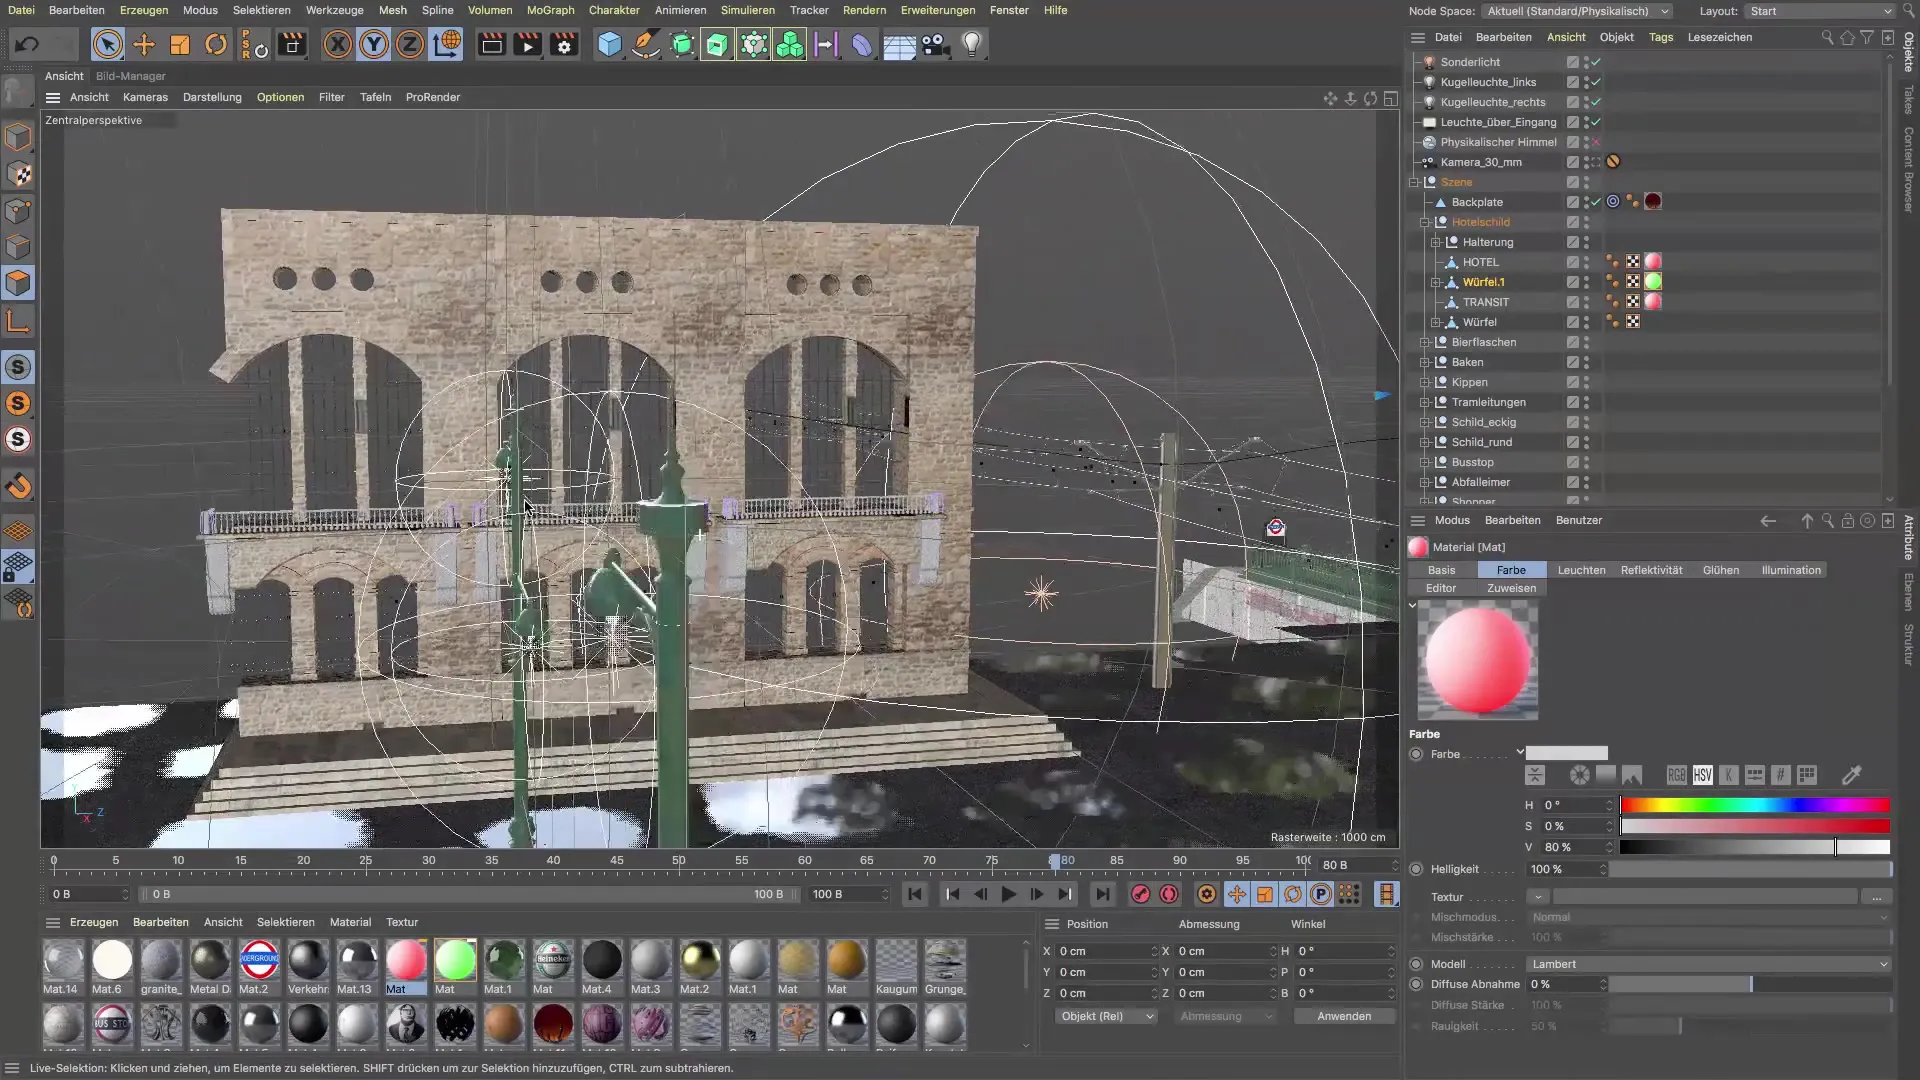Toggle Y axis lock

(374, 45)
